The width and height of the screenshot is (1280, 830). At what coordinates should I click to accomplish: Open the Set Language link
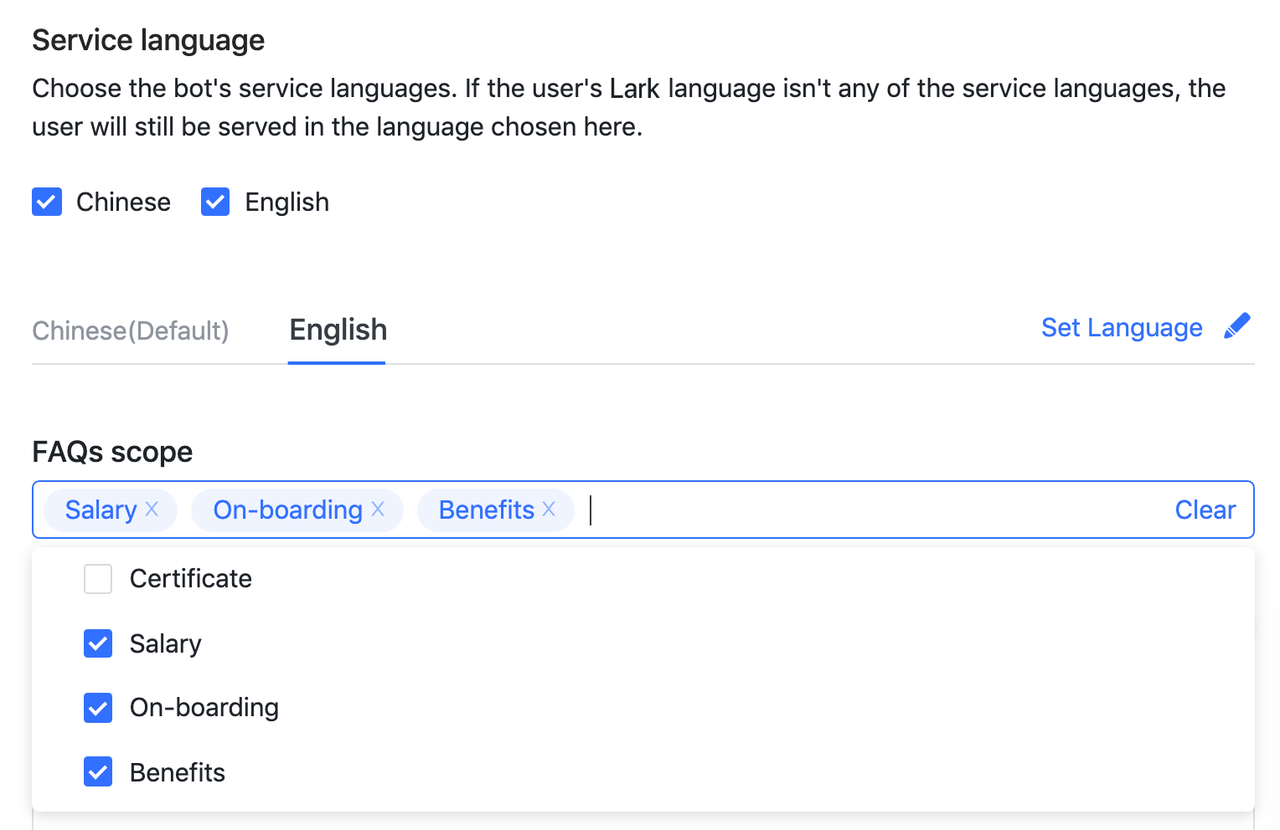click(x=1121, y=328)
